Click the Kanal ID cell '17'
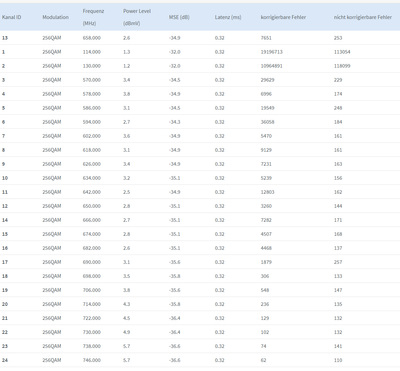 pos(5,262)
